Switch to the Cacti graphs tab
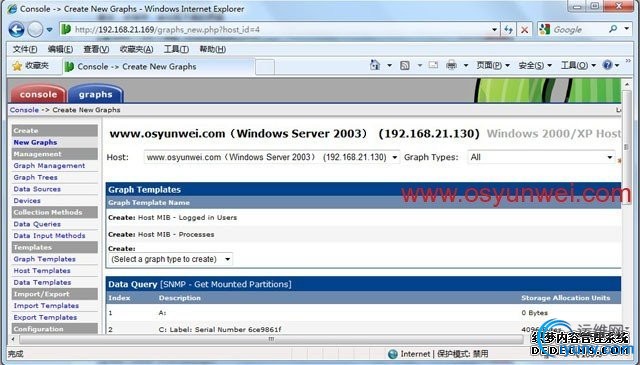Screen dimensions: 640x365 pos(96,94)
